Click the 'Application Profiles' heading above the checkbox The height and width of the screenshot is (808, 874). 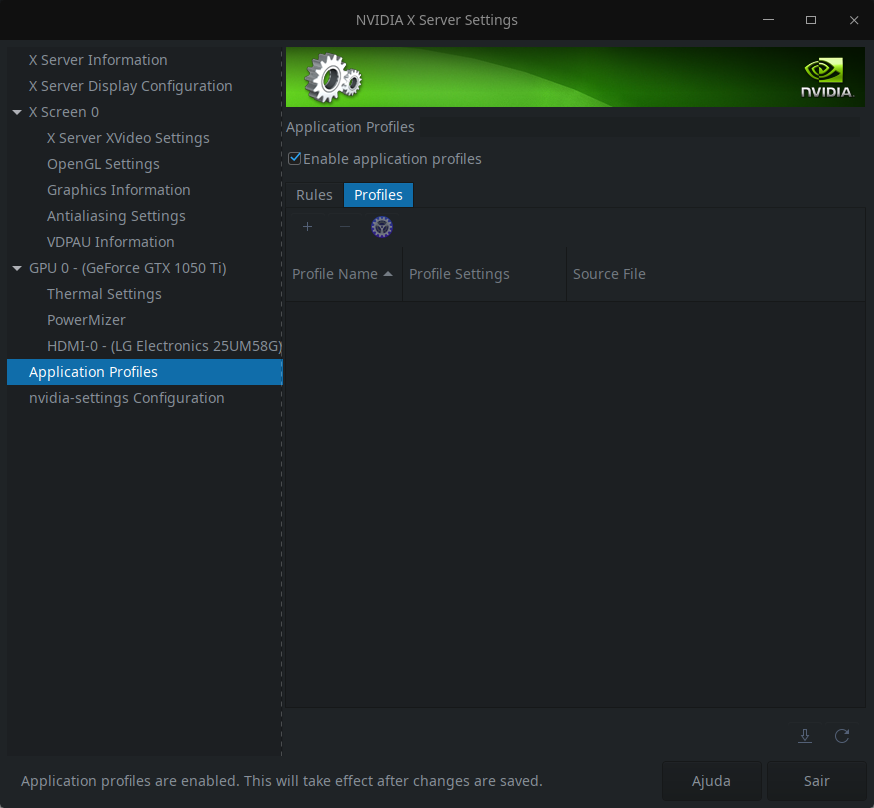tap(350, 127)
